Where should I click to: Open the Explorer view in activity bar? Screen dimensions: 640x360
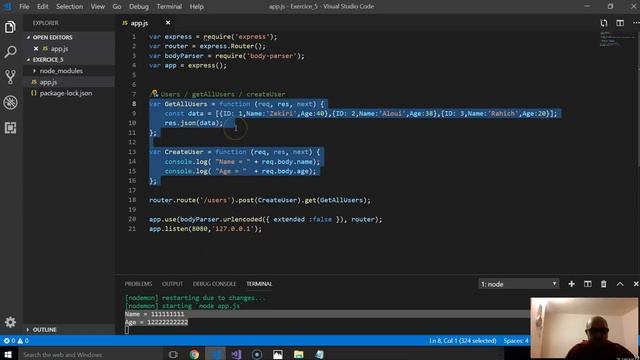[10, 27]
